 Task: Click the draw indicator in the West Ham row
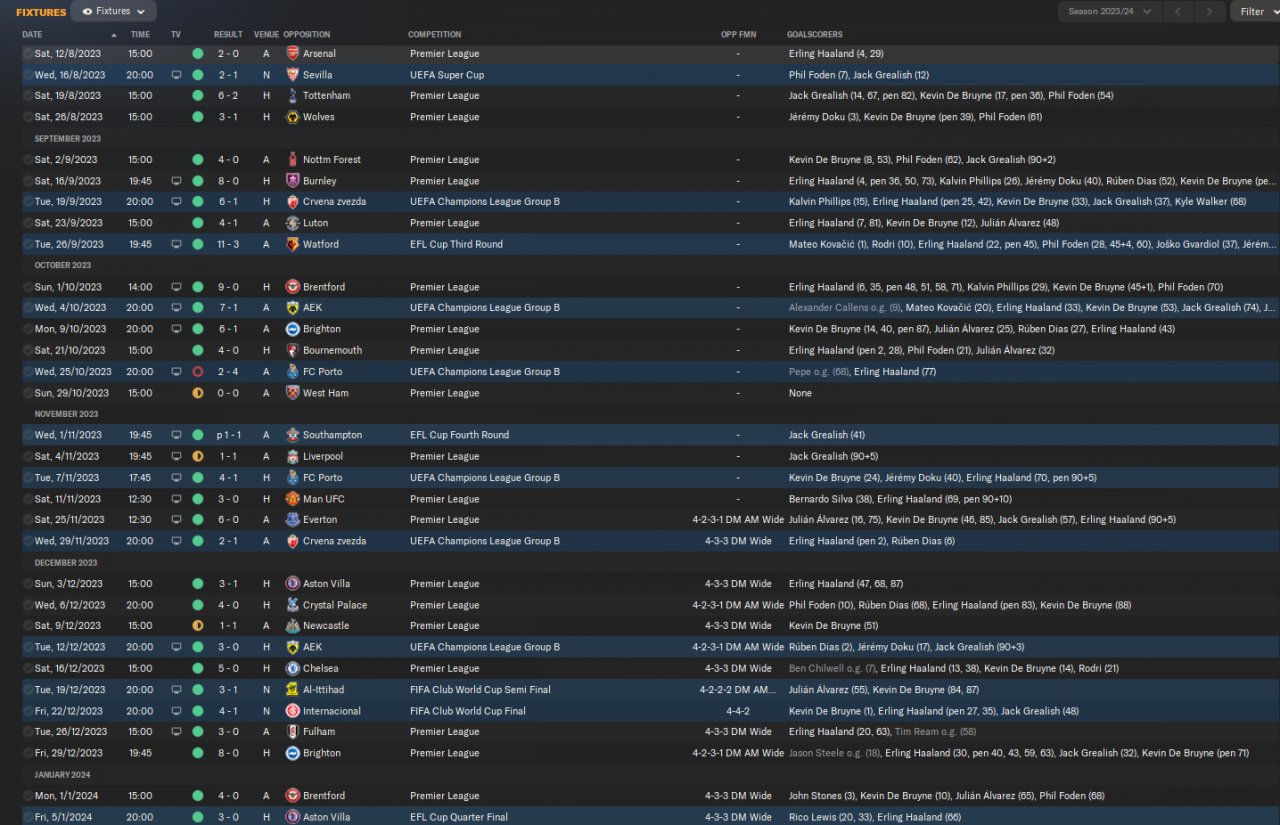(x=198, y=393)
